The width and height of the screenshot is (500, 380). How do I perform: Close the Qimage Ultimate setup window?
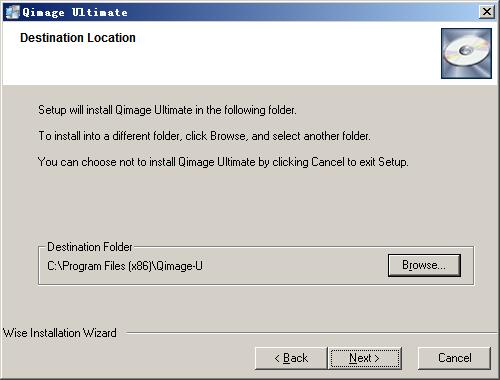[x=487, y=12]
